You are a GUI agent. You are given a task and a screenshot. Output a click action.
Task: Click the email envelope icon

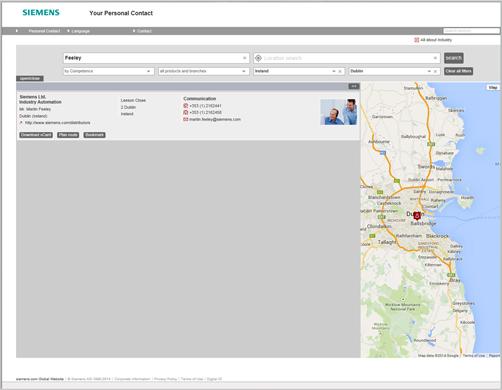click(186, 119)
